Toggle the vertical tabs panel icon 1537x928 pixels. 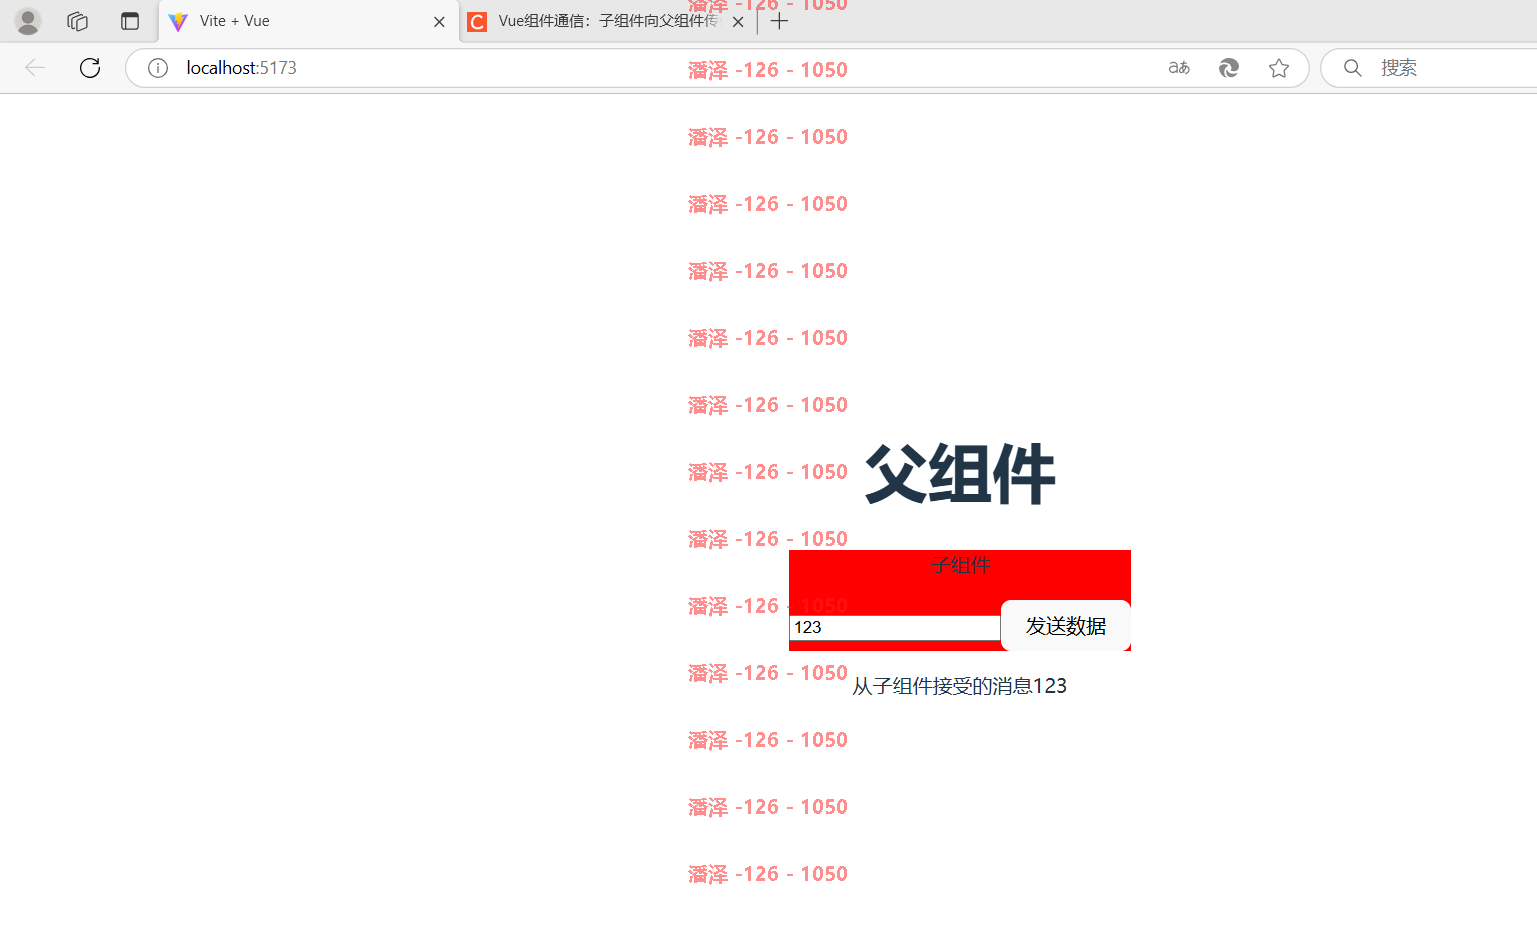click(x=130, y=21)
